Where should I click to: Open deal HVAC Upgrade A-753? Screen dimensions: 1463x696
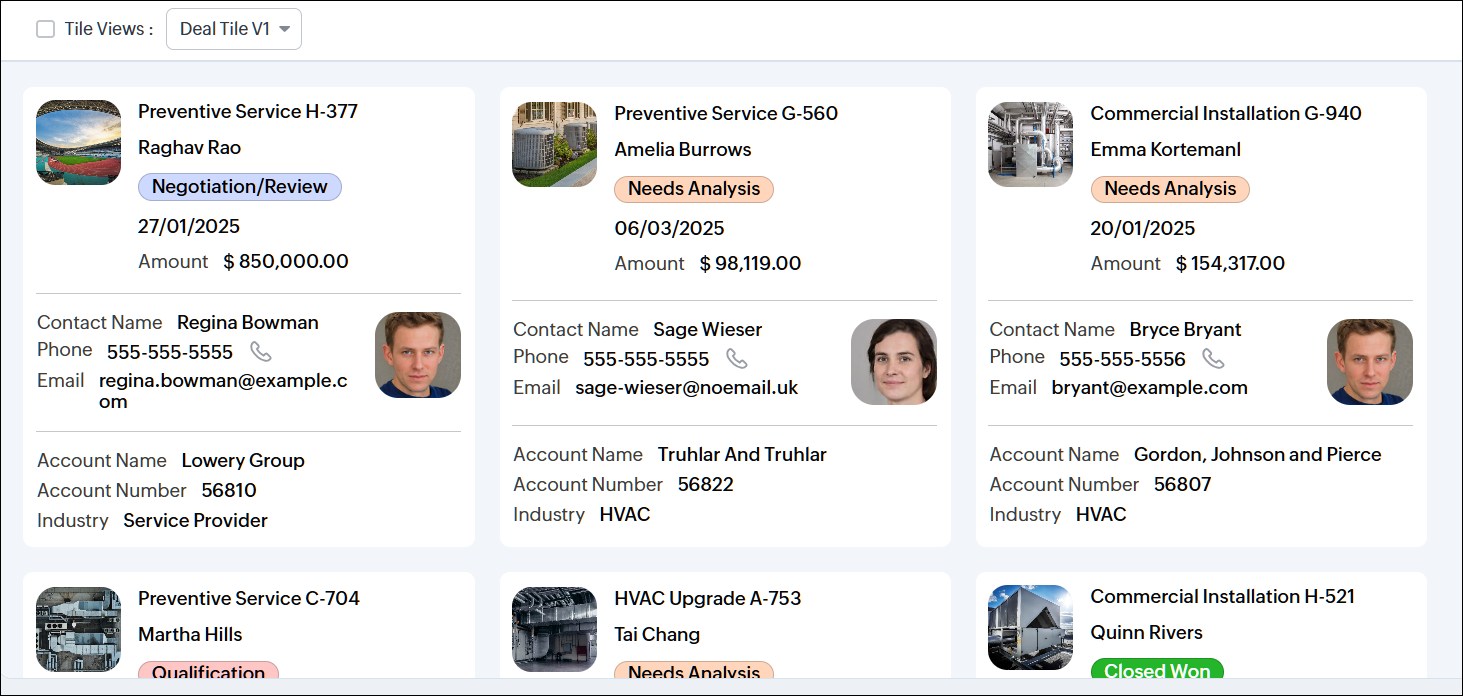tap(708, 598)
